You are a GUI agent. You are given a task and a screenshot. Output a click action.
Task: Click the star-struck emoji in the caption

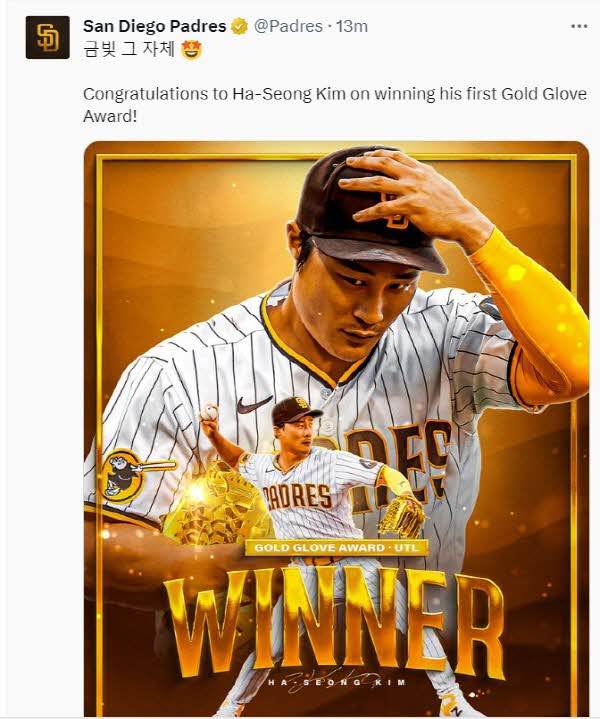tap(192, 50)
